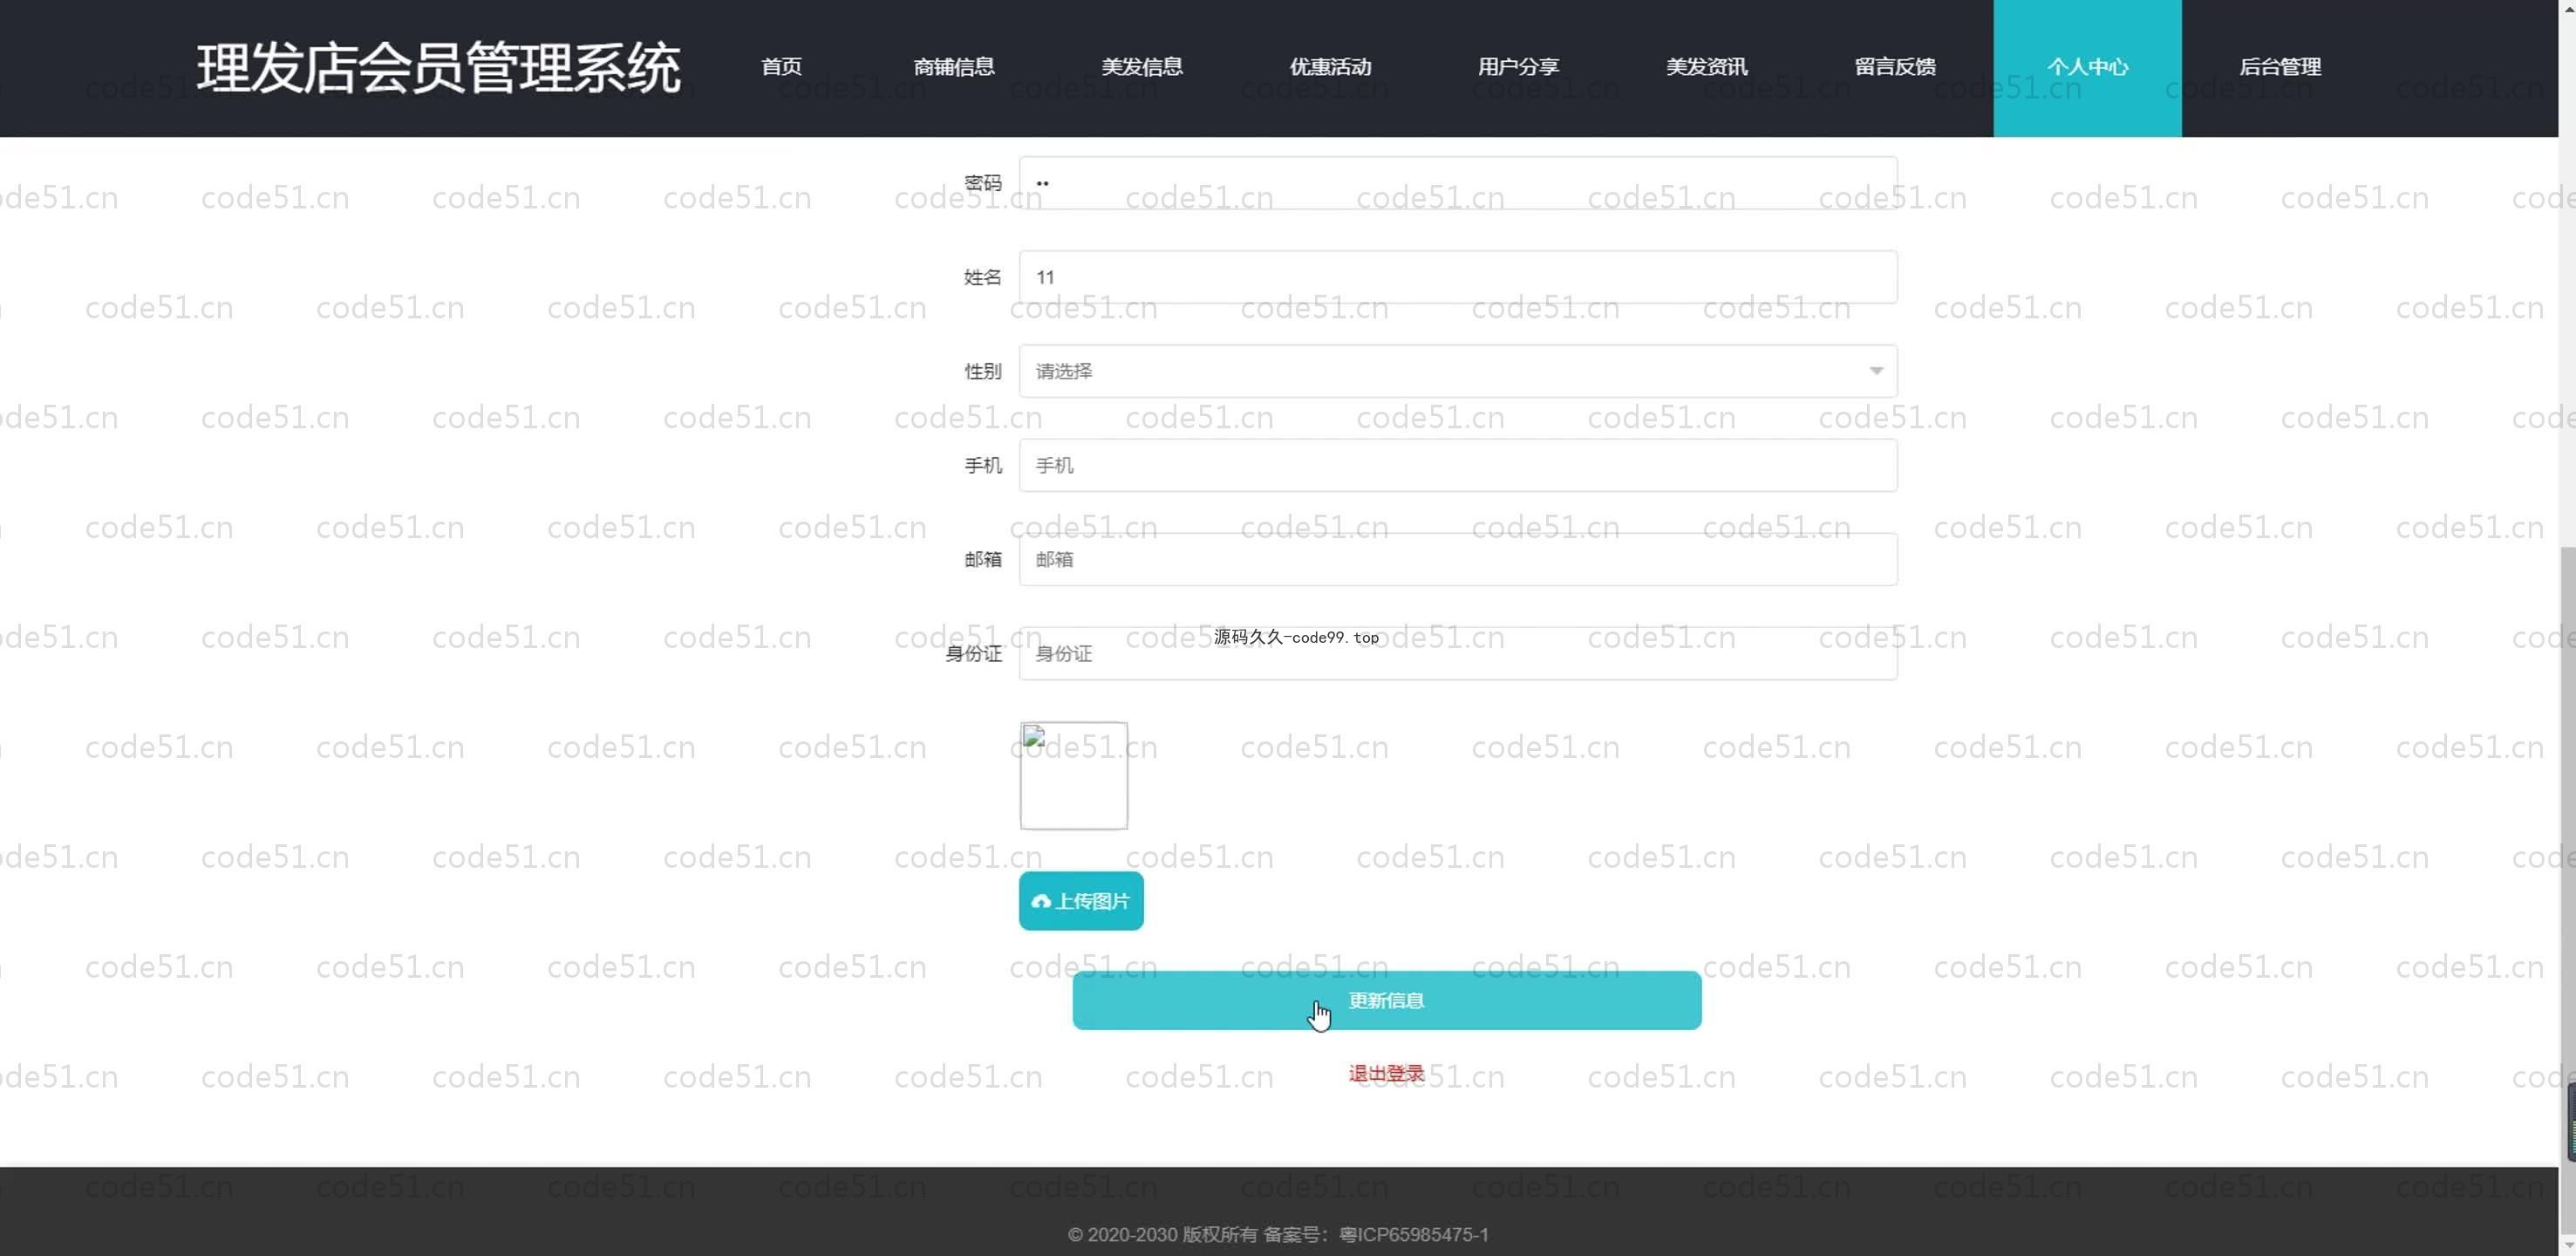The image size is (2576, 1256).
Task: Open 用户分享 section
Action: click(1518, 67)
